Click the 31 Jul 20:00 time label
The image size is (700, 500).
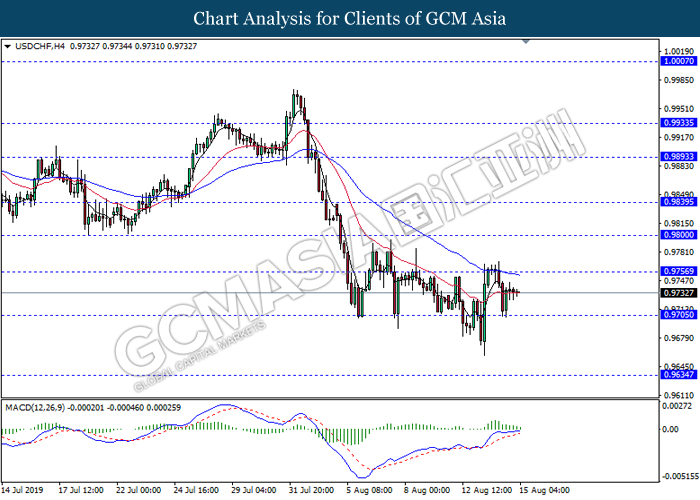[311, 490]
